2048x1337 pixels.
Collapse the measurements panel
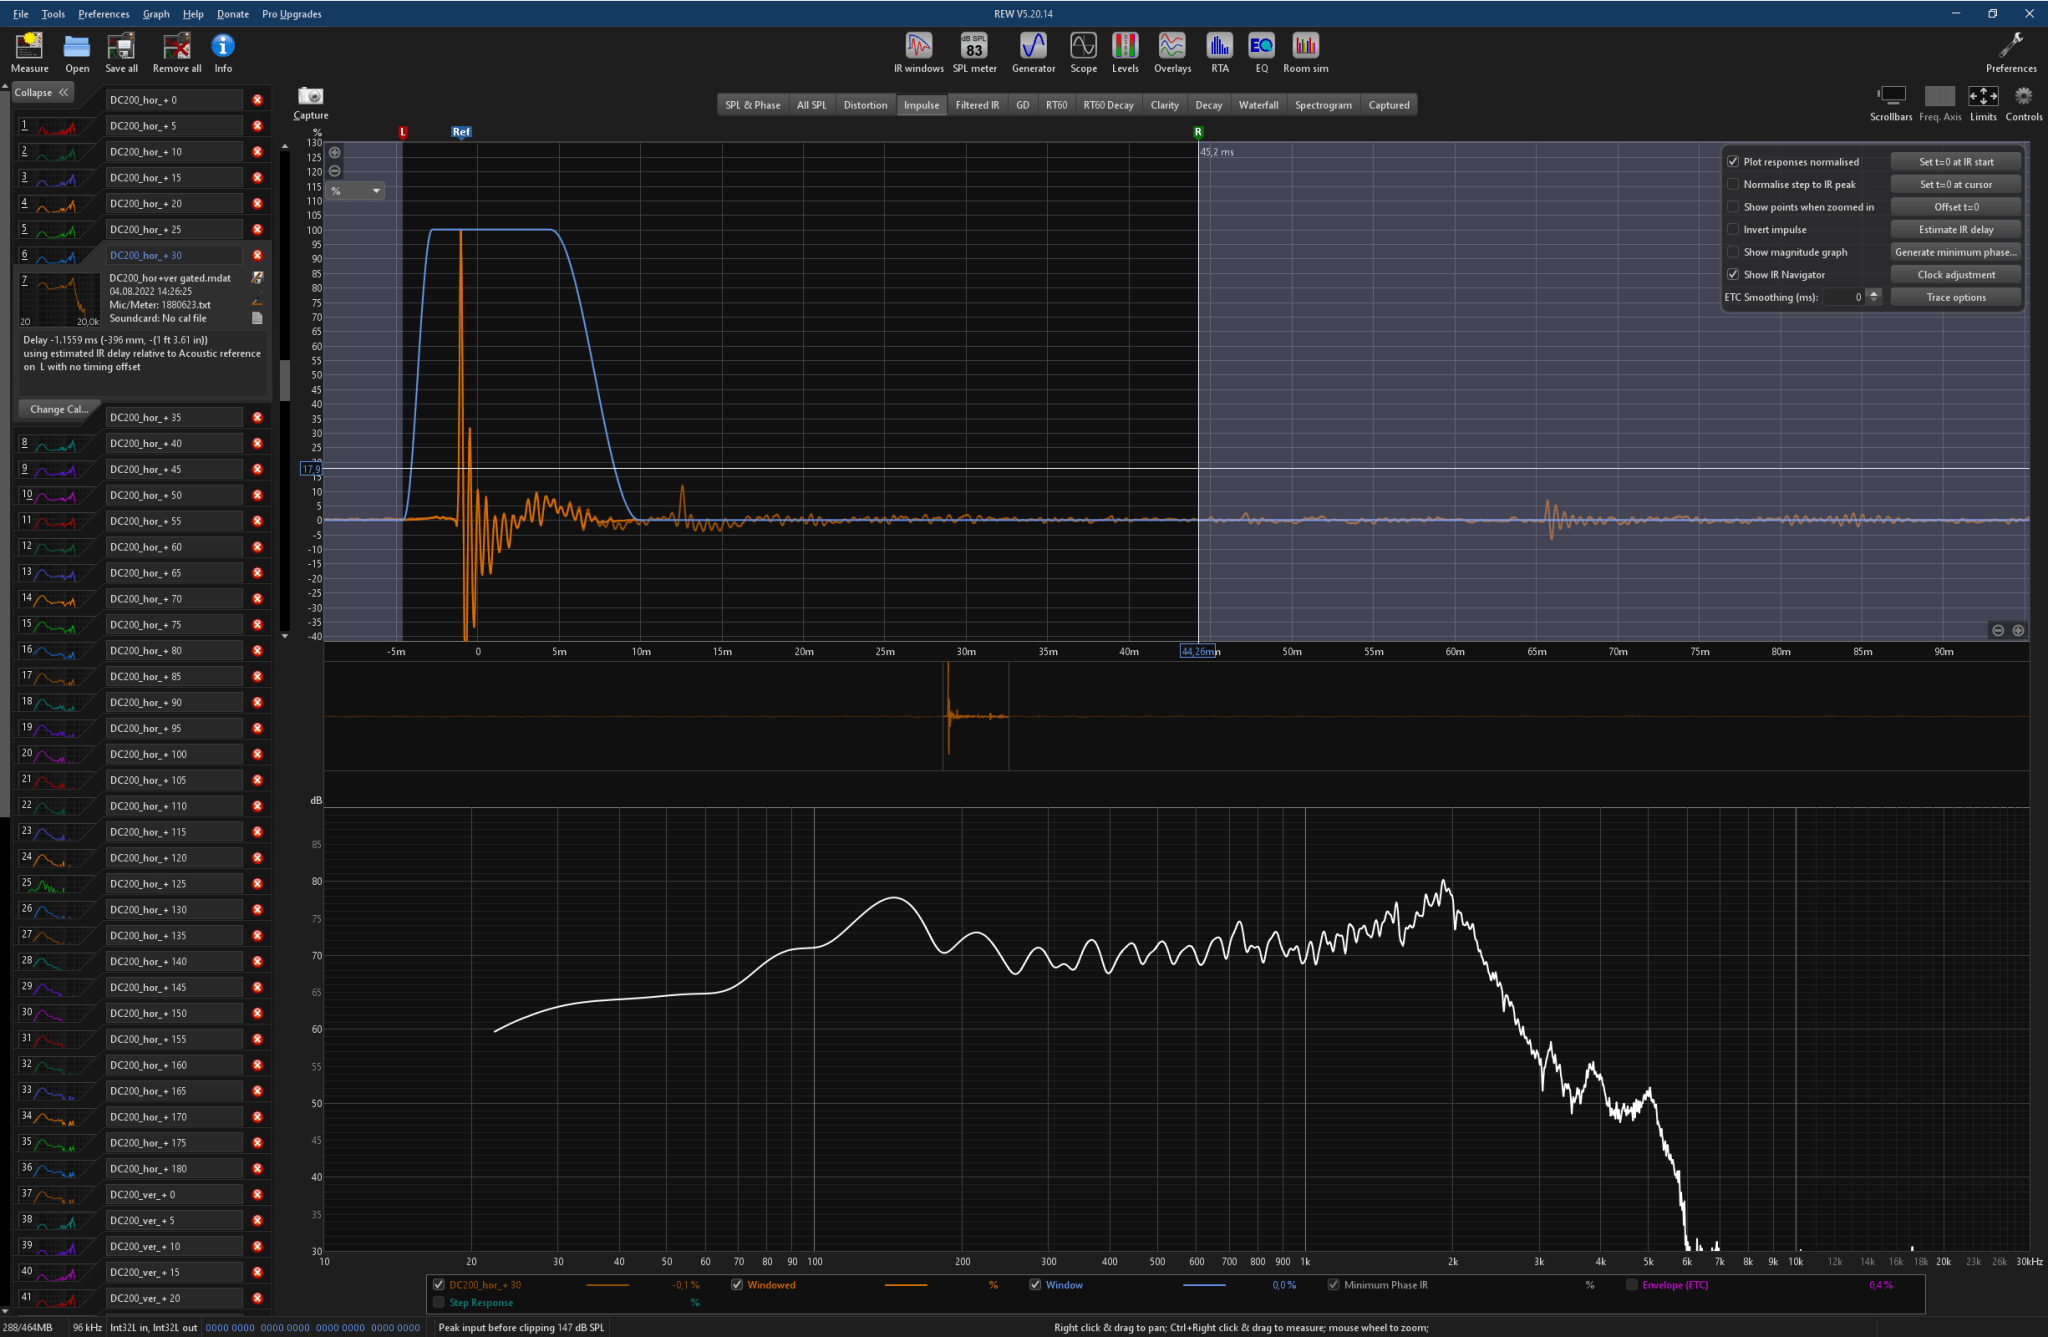[42, 92]
